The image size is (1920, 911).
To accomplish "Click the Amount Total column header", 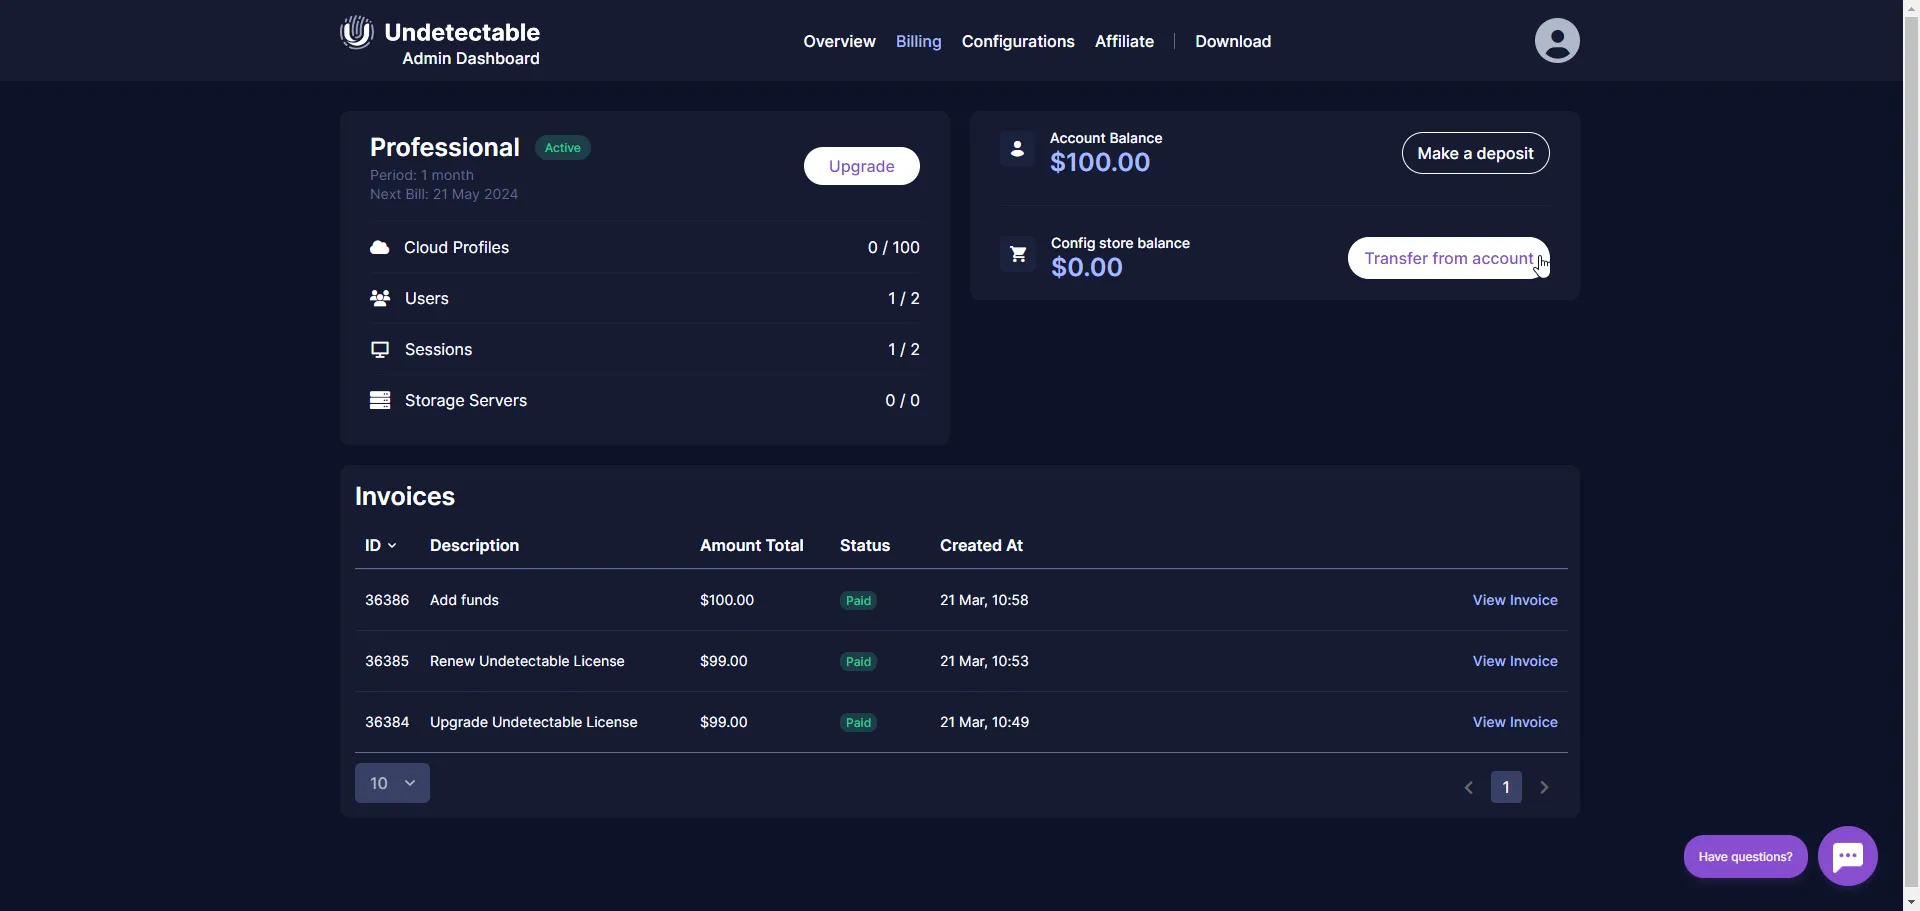I will tap(751, 546).
